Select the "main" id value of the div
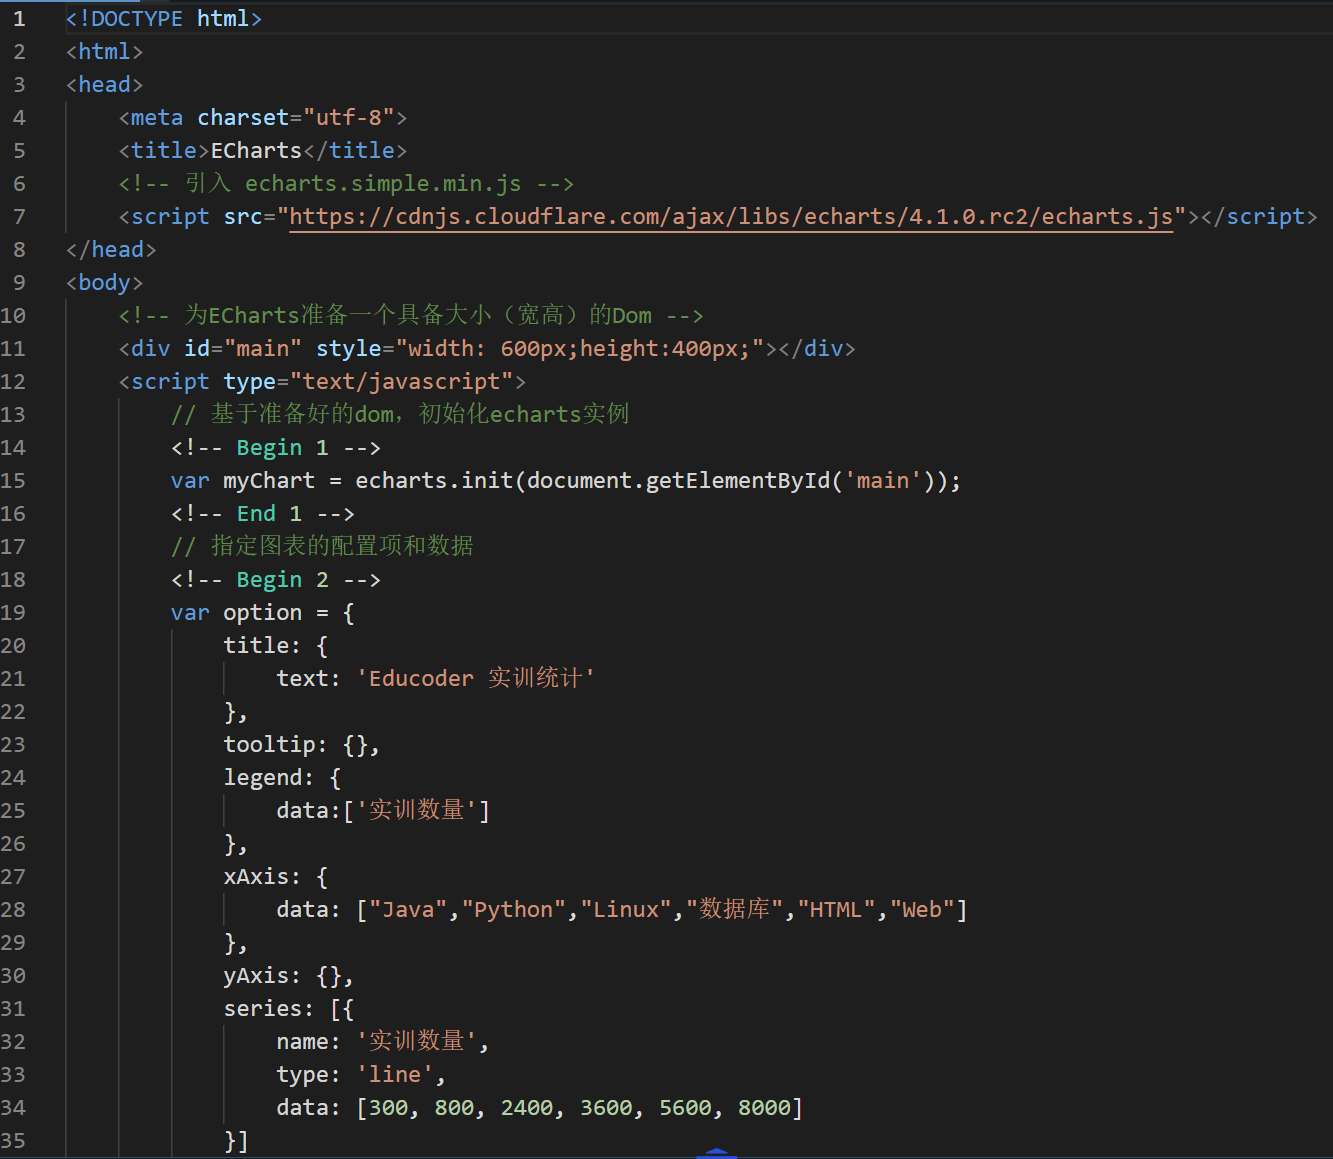Image resolution: width=1333 pixels, height=1159 pixels. pos(263,349)
